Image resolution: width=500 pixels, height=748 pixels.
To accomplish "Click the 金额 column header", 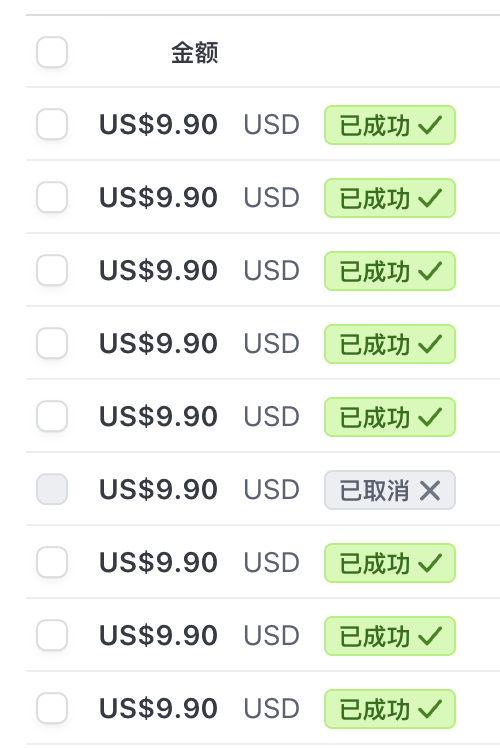I will tap(195, 52).
